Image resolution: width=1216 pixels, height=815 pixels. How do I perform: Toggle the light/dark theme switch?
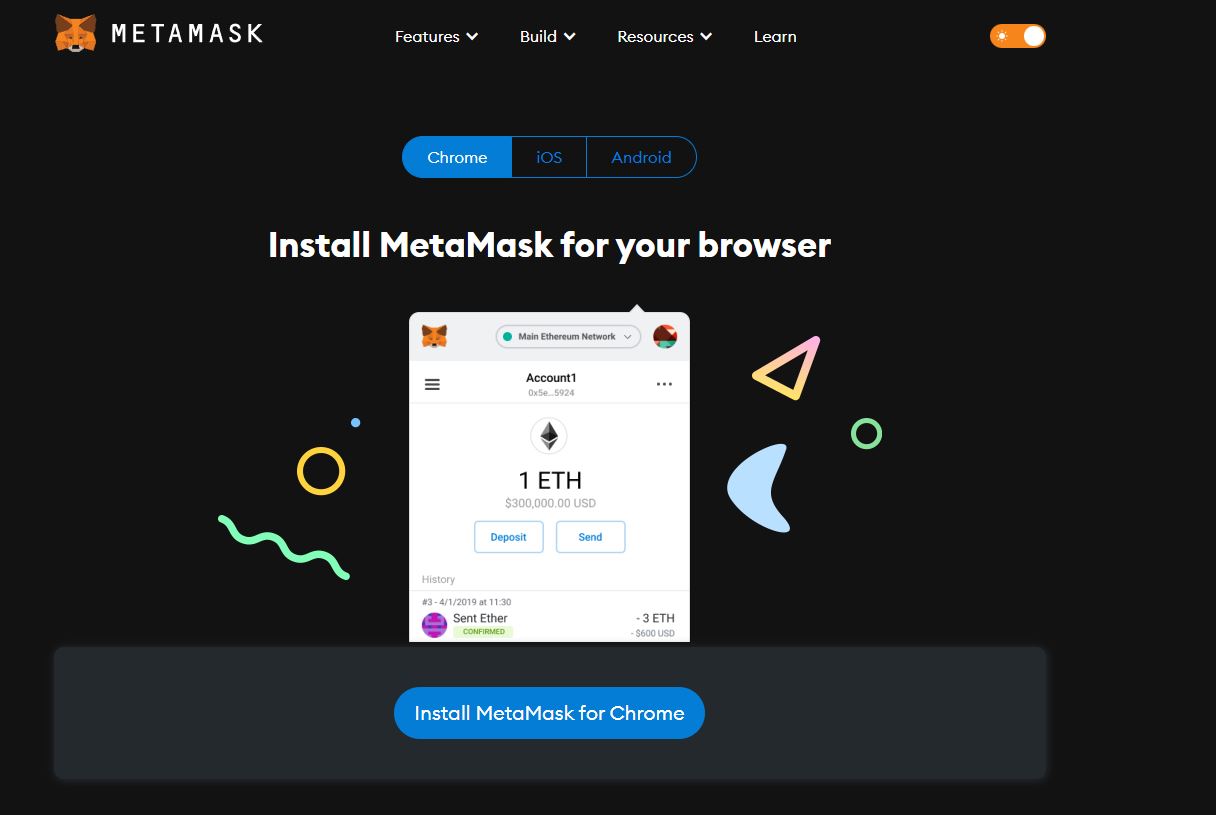coord(1017,36)
